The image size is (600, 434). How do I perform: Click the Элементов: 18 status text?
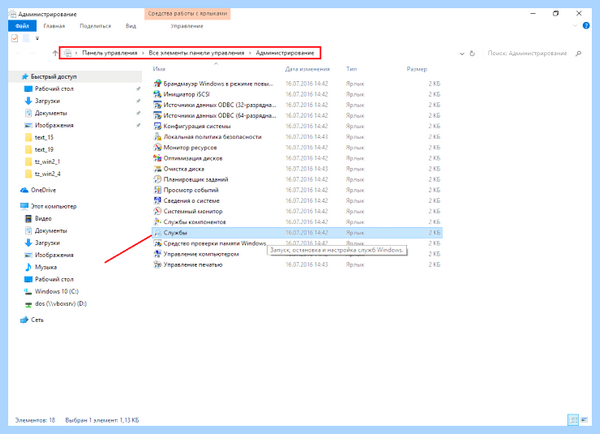pyautogui.click(x=35, y=420)
